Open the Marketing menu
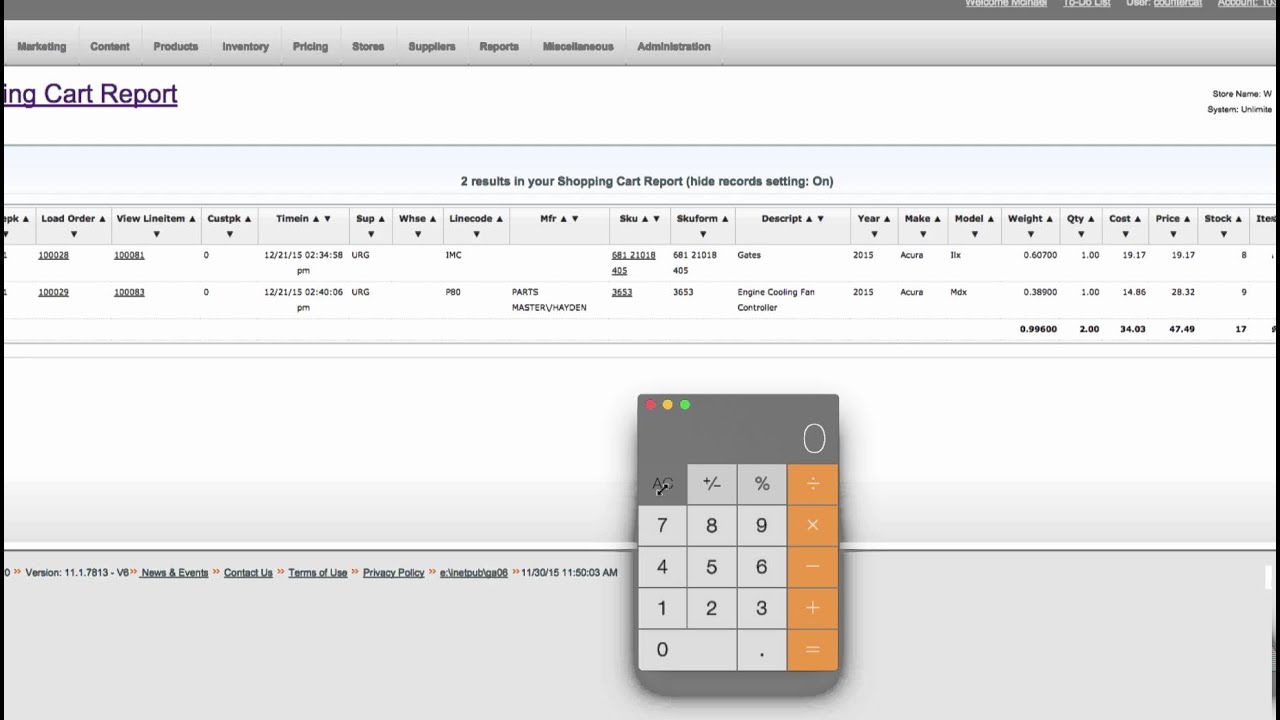The image size is (1280, 720). 42,47
